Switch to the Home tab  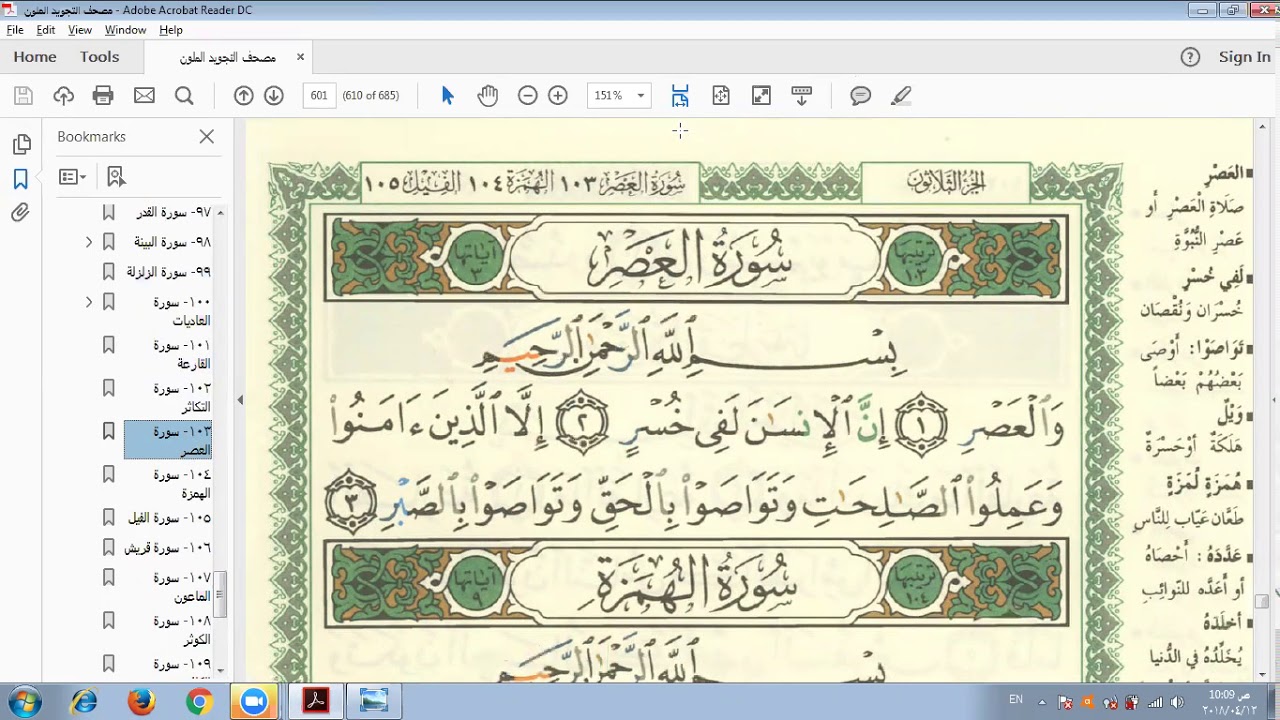[x=35, y=57]
